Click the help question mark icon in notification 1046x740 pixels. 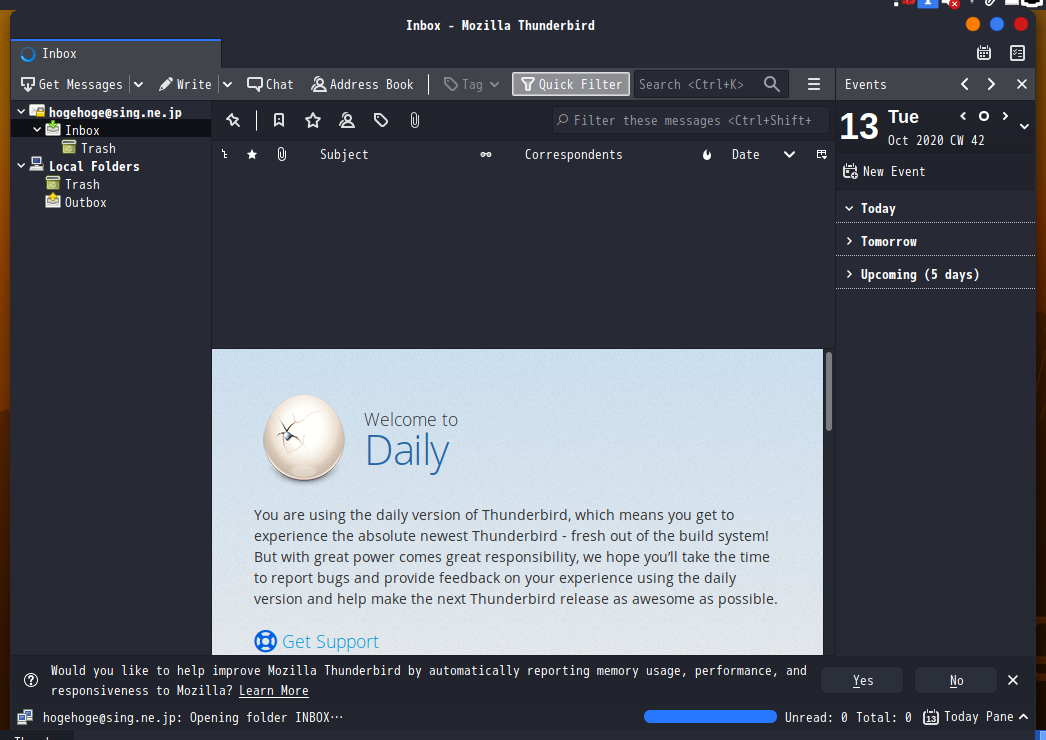coord(31,680)
